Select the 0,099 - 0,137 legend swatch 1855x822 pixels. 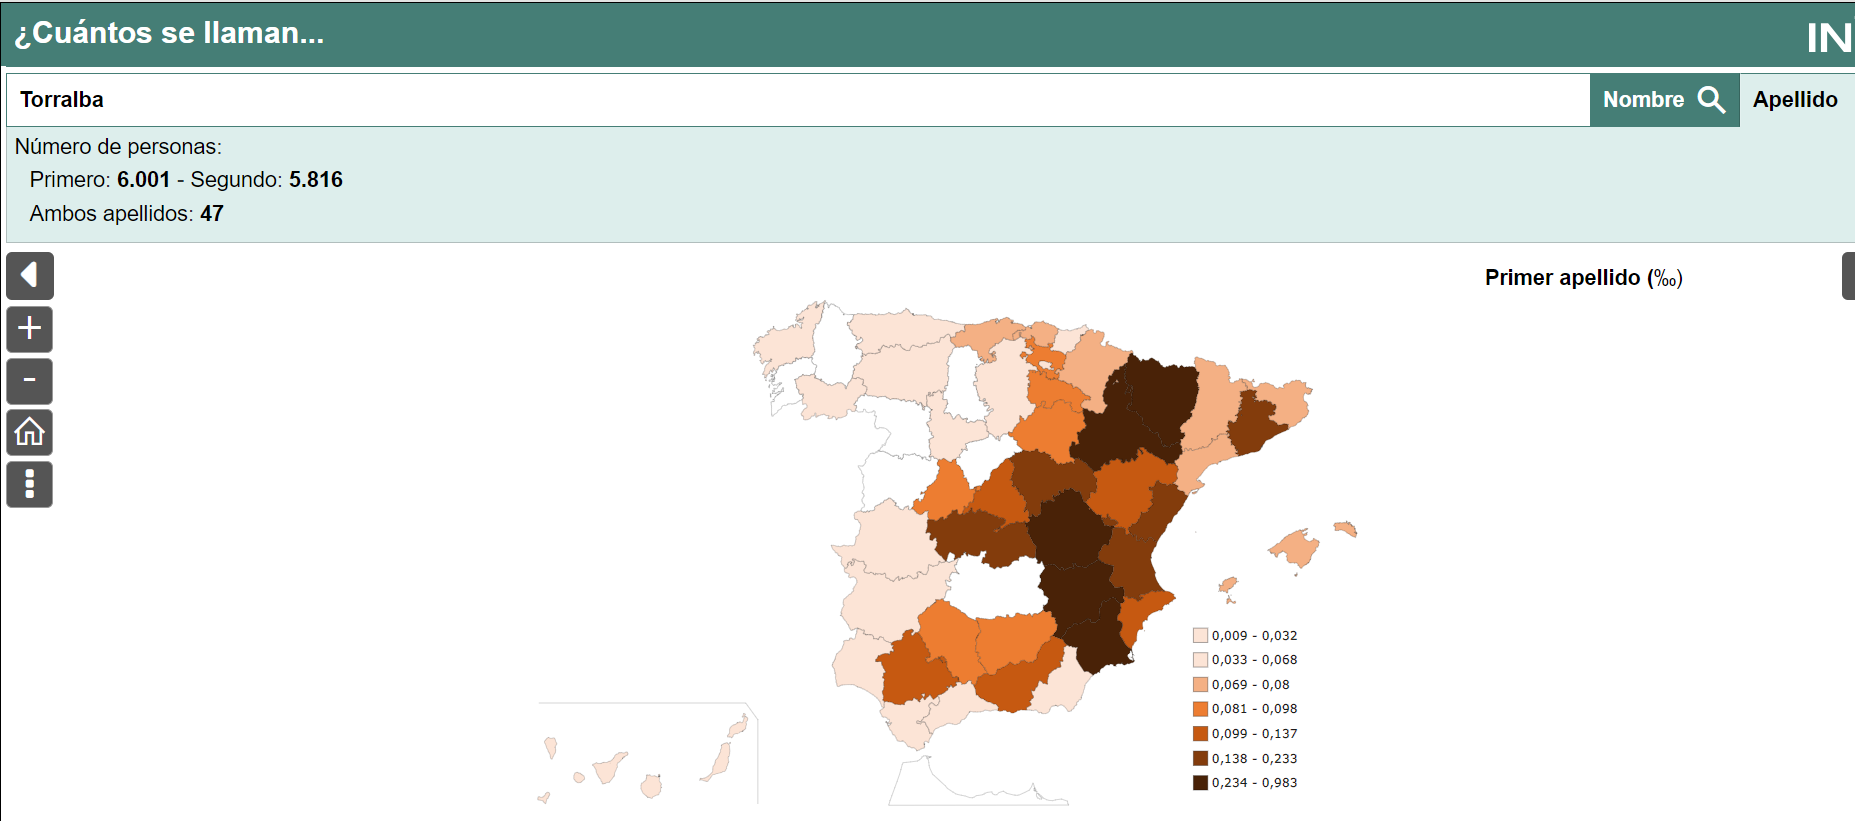pyautogui.click(x=1200, y=733)
